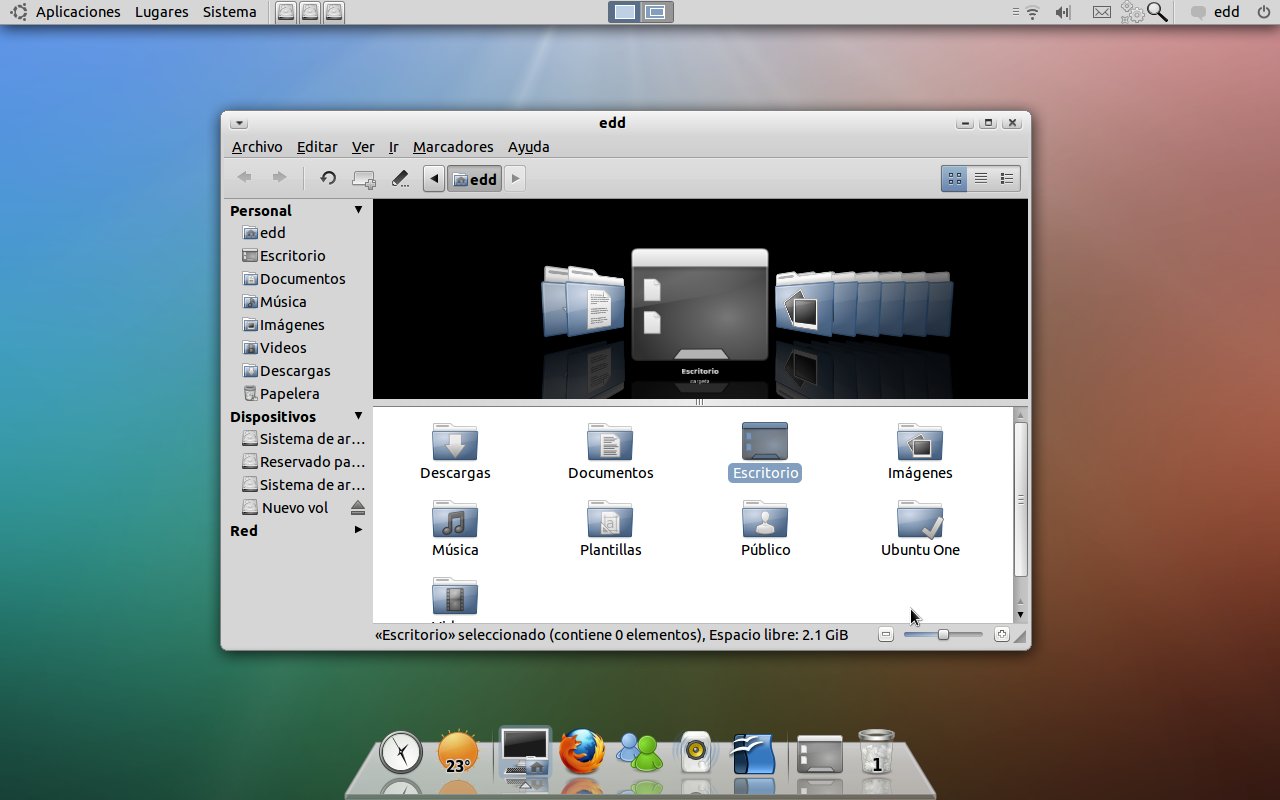Click the volume icon in top panel

click(1062, 12)
